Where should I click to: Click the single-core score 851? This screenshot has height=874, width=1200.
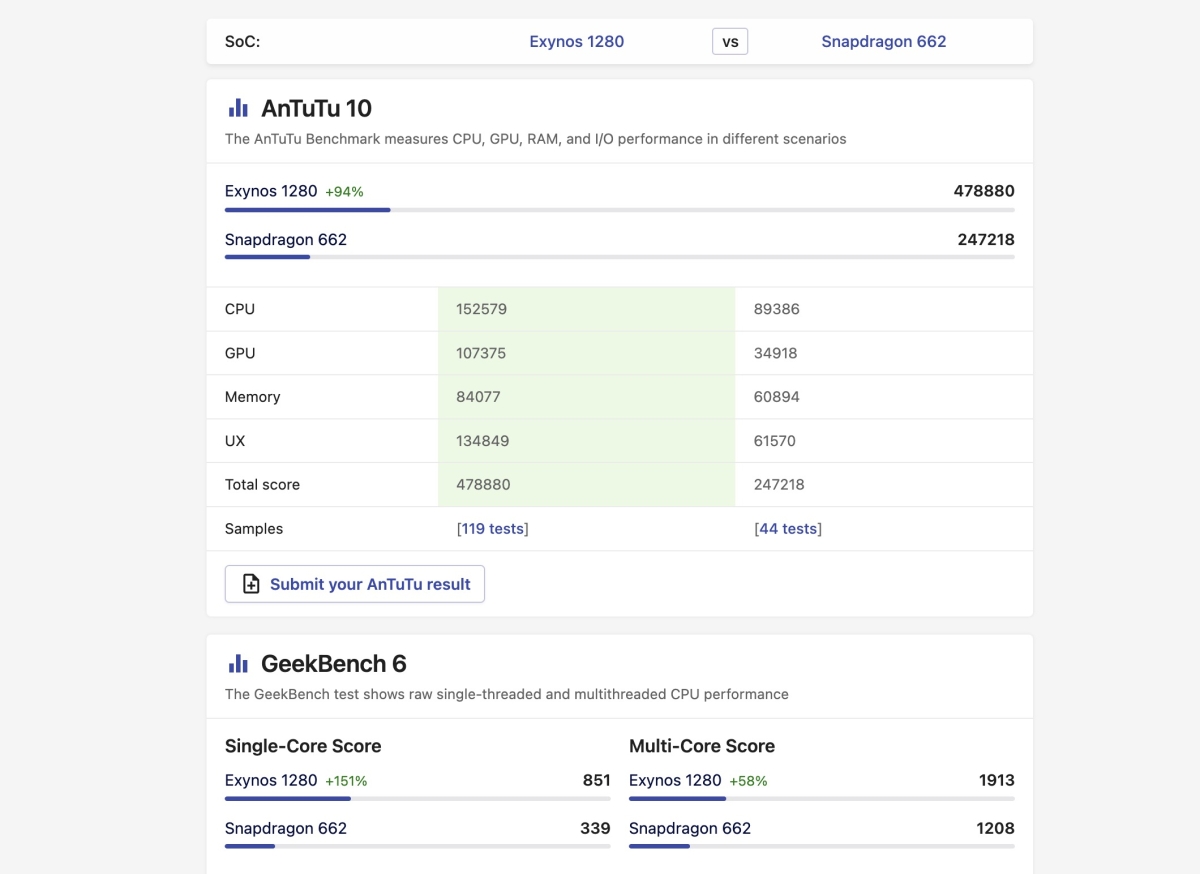coord(597,780)
